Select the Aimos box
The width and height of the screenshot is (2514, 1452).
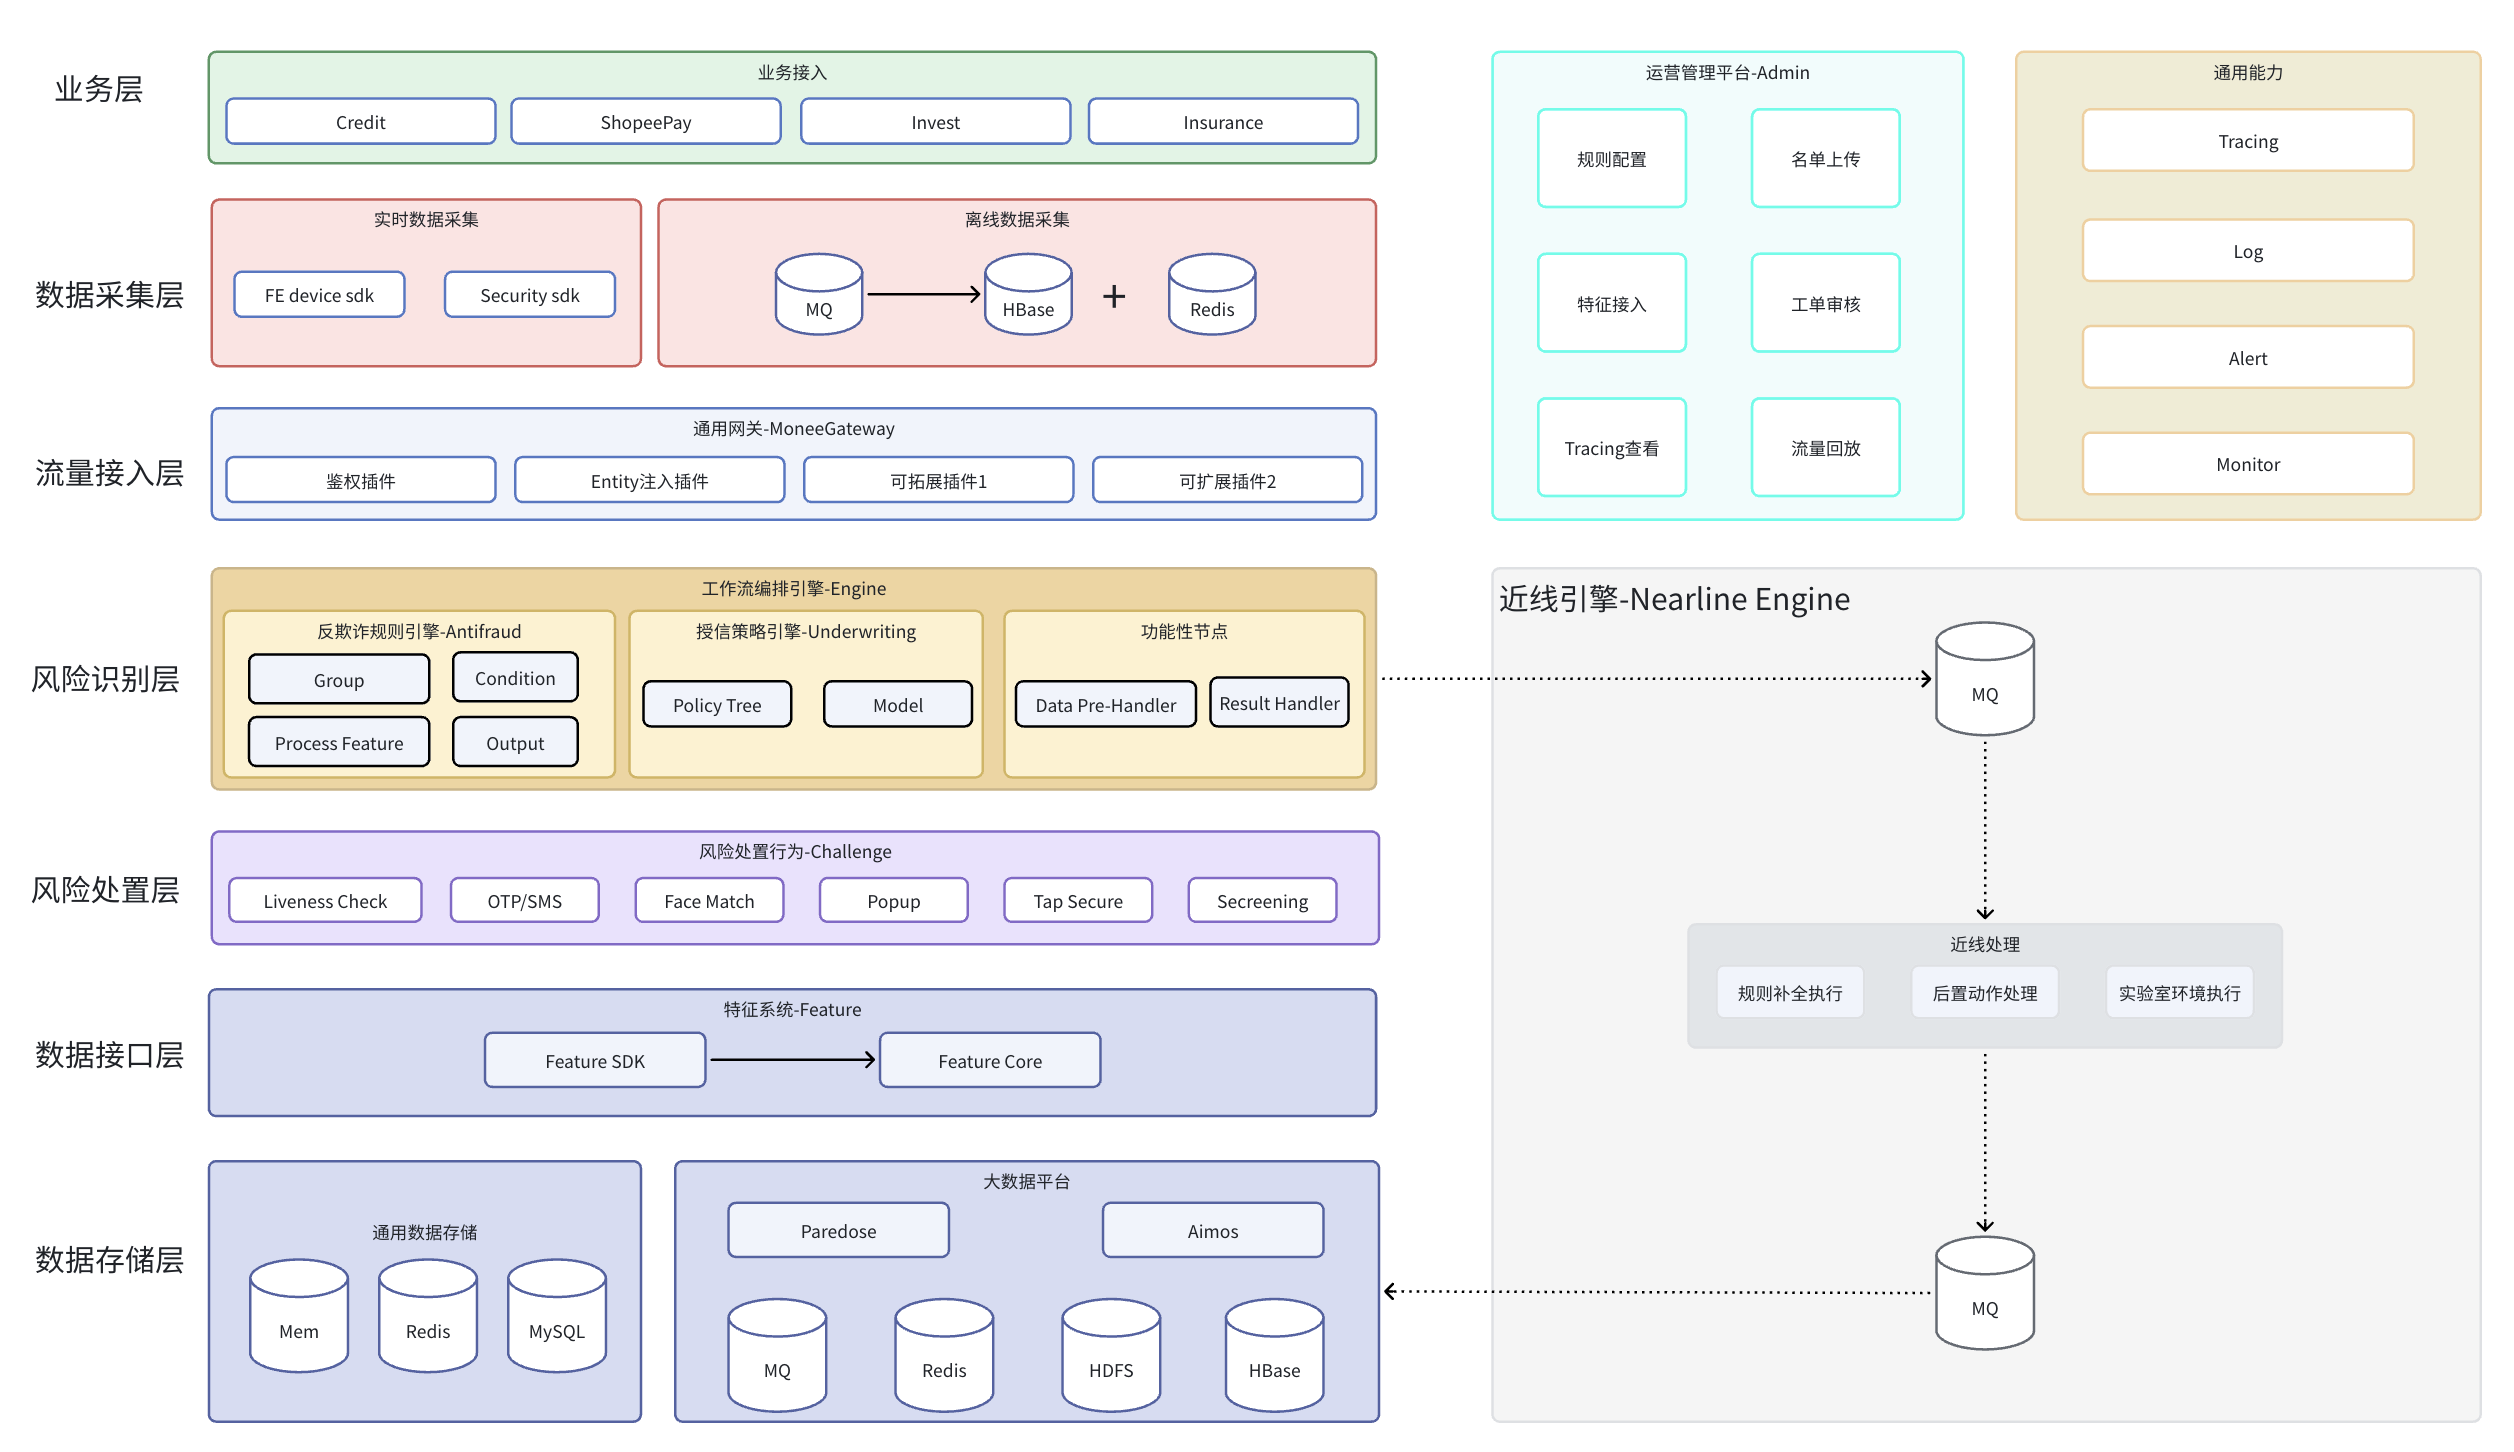click(x=1213, y=1230)
